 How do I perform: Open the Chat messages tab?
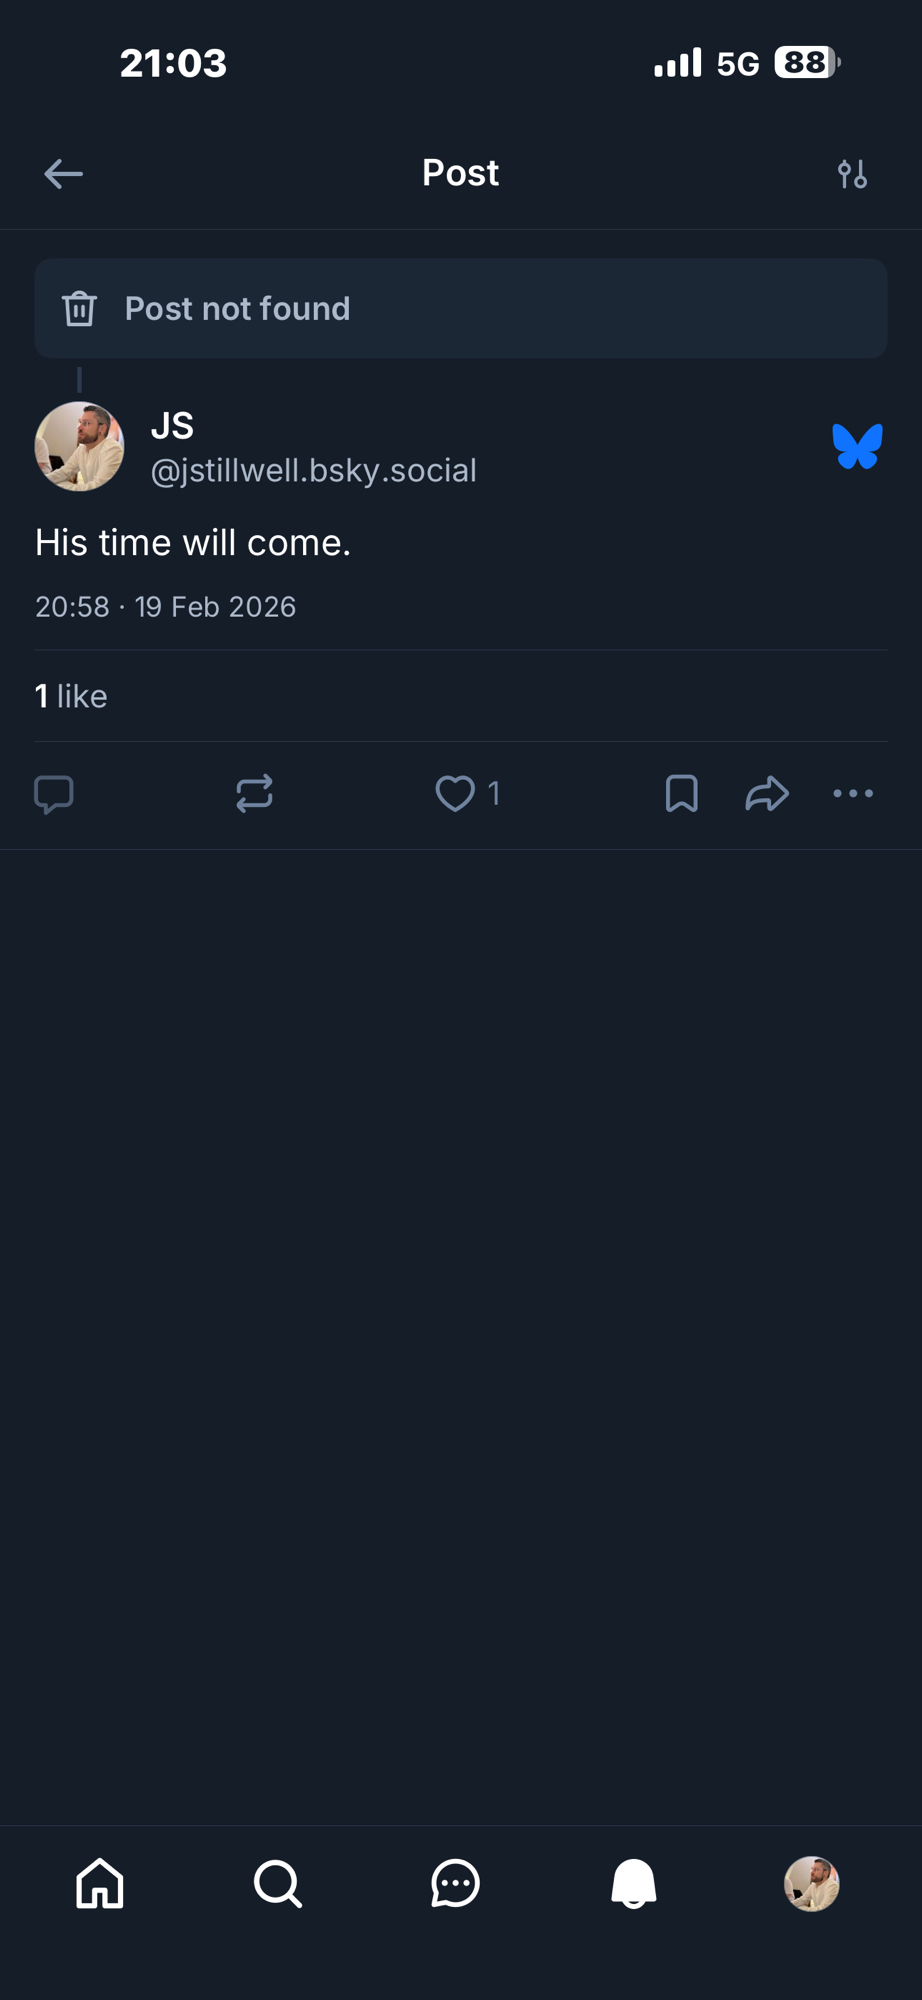[x=455, y=1884]
